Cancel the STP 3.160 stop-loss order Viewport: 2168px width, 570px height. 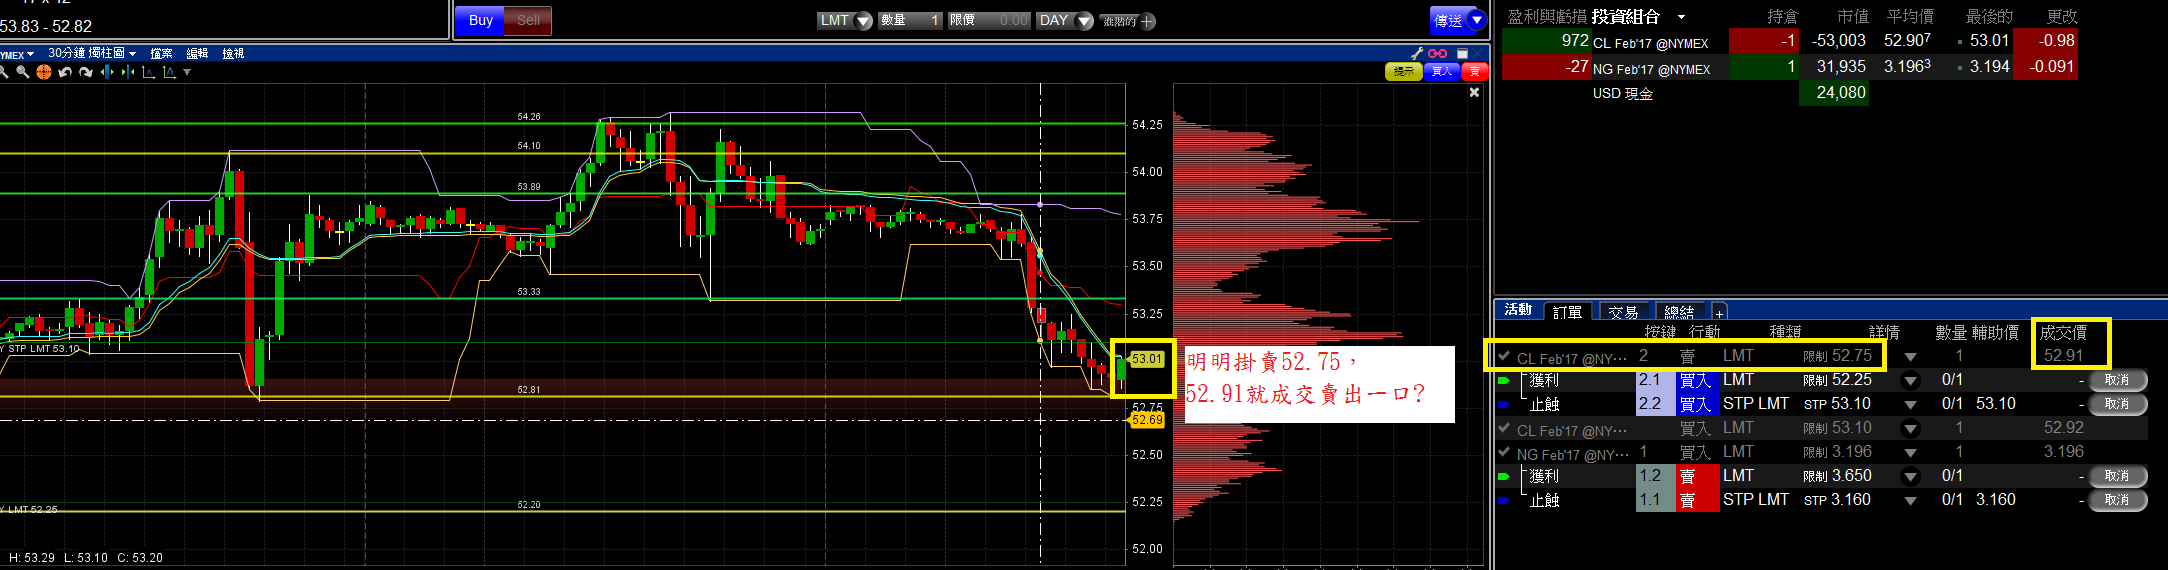point(2117,500)
